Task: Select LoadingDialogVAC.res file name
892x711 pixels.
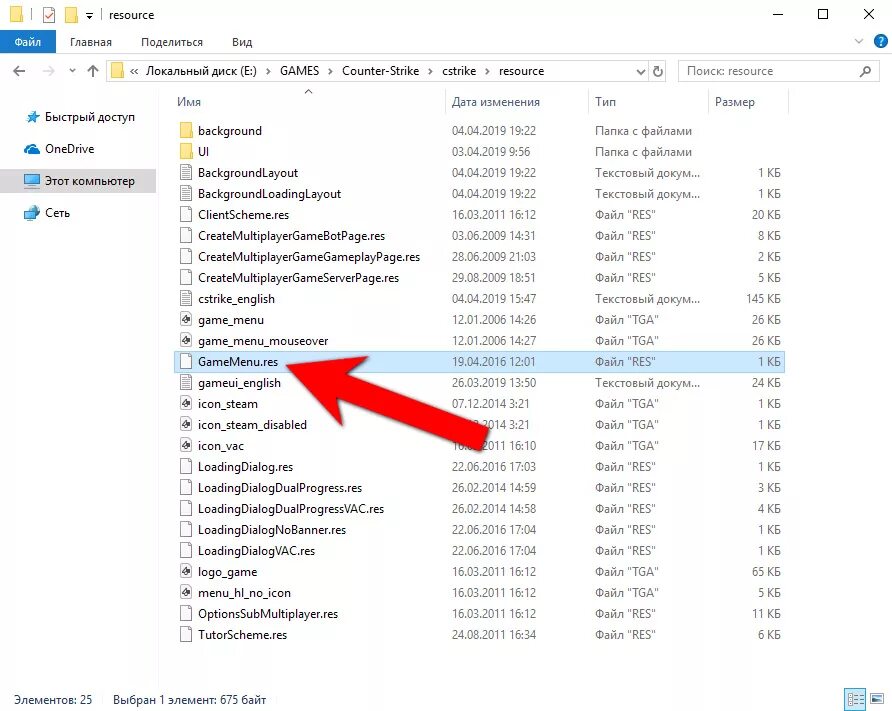Action: [x=256, y=551]
